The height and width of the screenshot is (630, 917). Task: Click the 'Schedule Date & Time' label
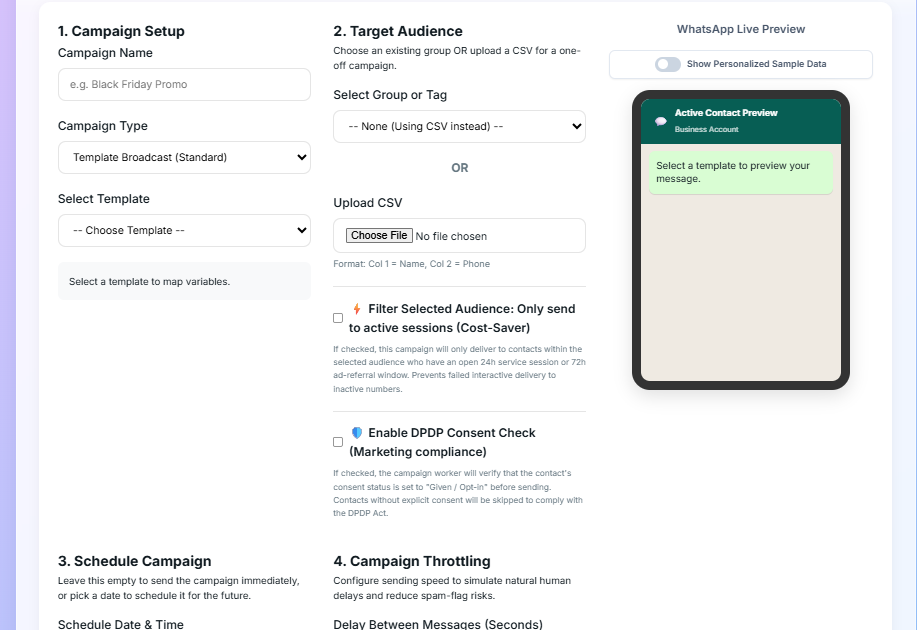(120, 624)
